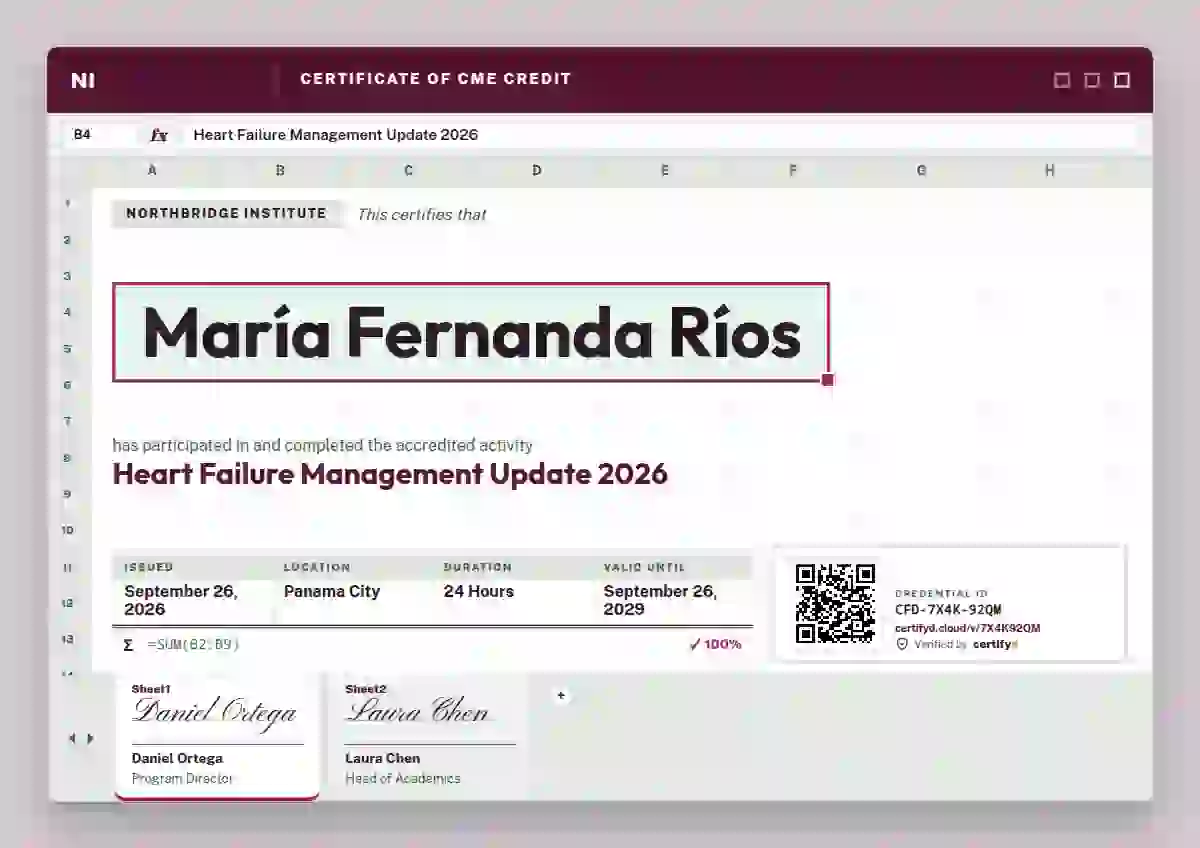
Task: Open the certifyd.cloud verification link
Action: point(967,628)
